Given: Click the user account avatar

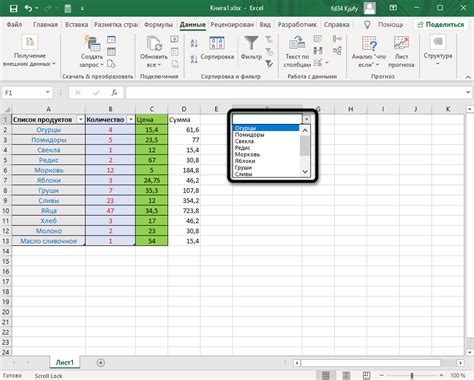Looking at the screenshot, I should tap(370, 8).
